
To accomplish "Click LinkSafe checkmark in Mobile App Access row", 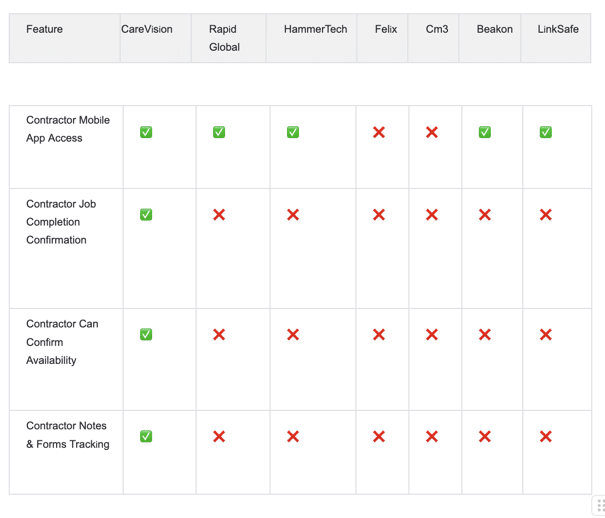I will 546,132.
